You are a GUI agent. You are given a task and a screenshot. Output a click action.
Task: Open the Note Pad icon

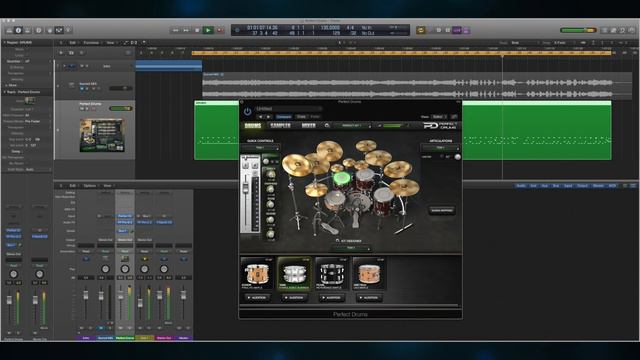point(613,30)
